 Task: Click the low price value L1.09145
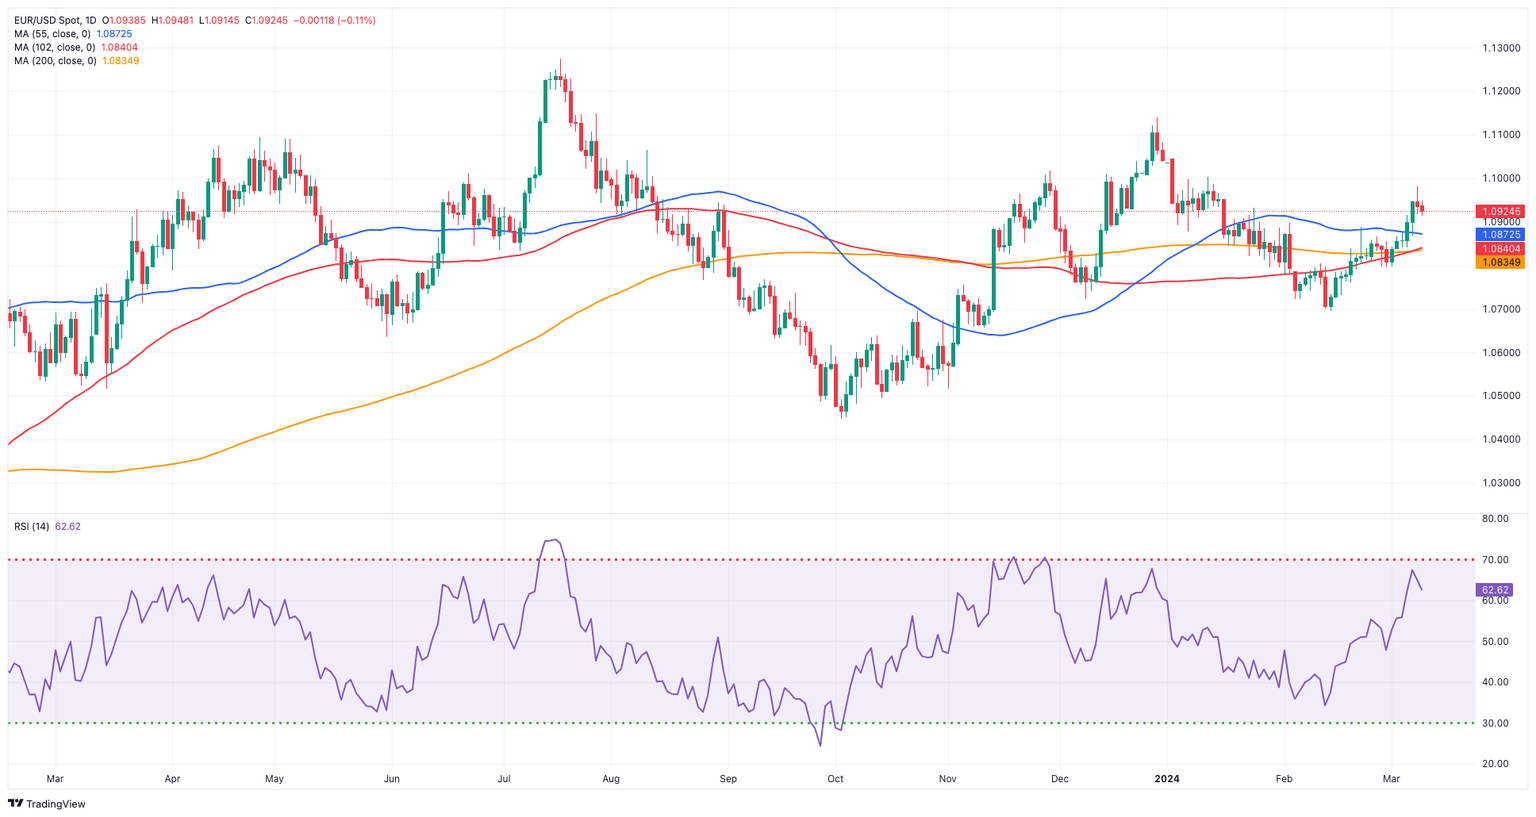click(x=220, y=20)
